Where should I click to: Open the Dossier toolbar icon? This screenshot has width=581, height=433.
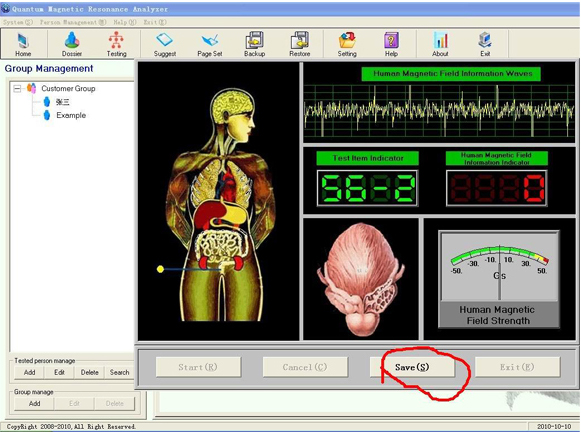click(x=72, y=44)
